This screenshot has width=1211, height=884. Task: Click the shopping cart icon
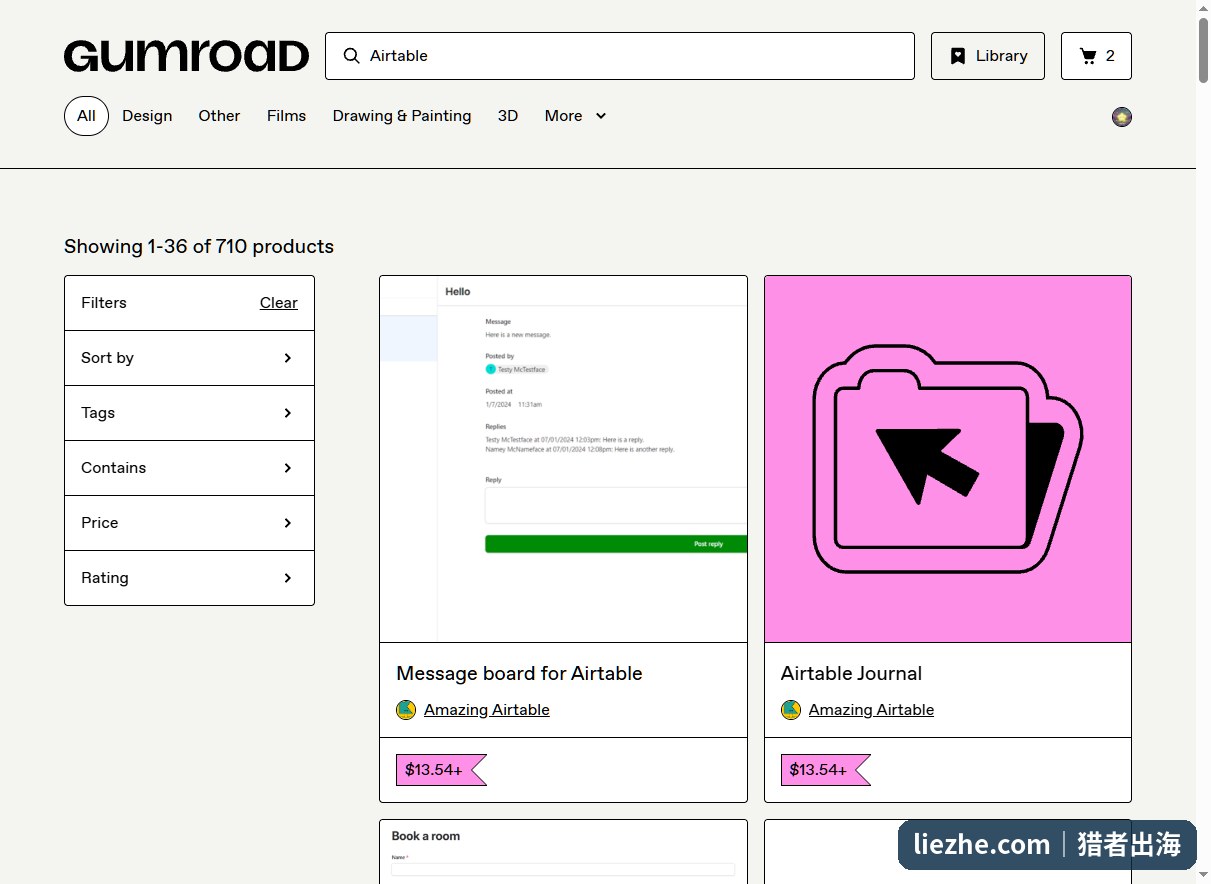coord(1088,56)
